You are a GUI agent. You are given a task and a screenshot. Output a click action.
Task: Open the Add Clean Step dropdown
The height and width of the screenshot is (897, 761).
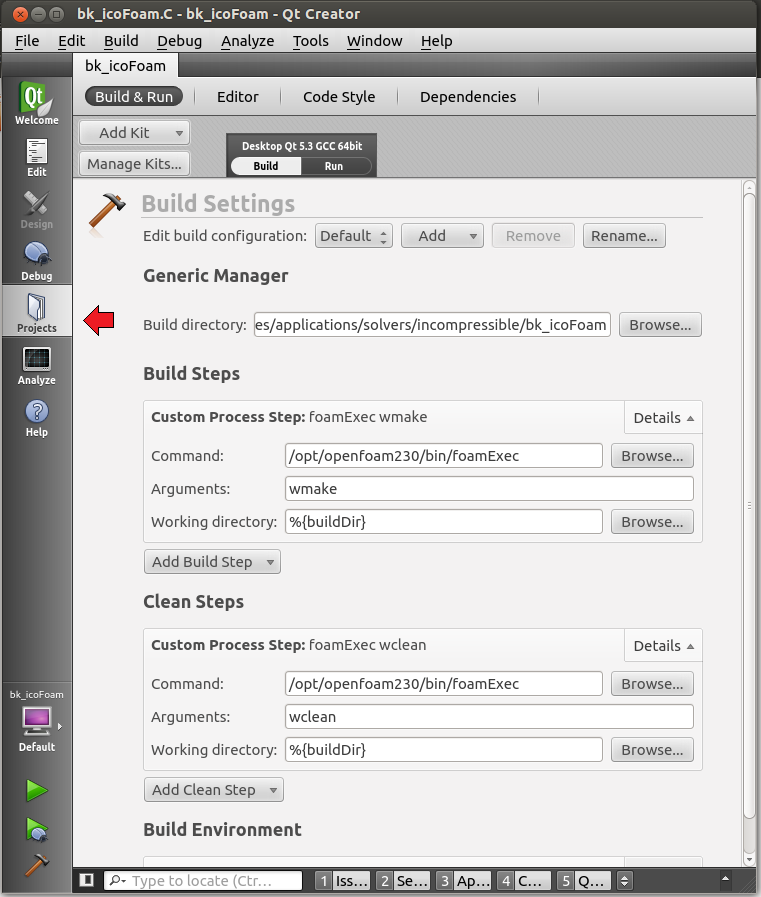pyautogui.click(x=214, y=789)
